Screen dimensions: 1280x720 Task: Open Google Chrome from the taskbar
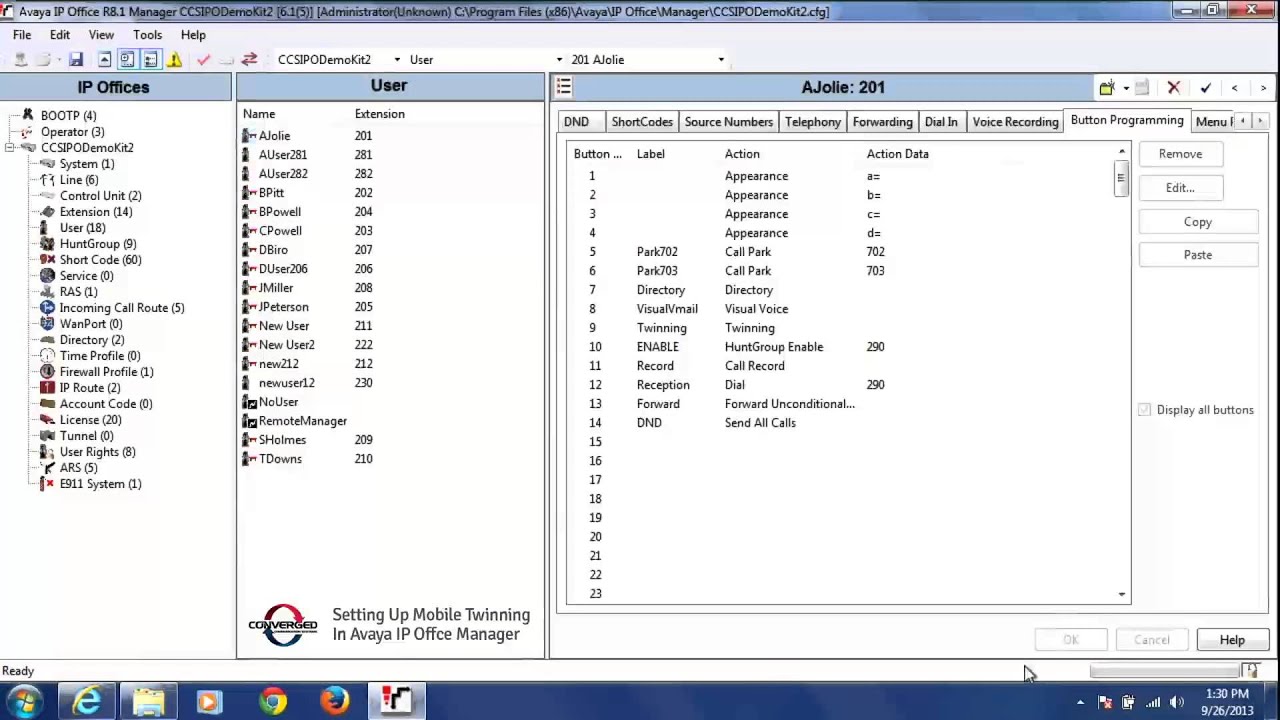272,701
